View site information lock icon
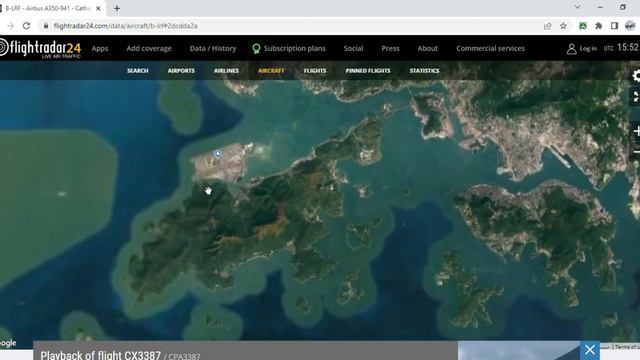Viewport: 640px width, 360px height. coord(46,26)
